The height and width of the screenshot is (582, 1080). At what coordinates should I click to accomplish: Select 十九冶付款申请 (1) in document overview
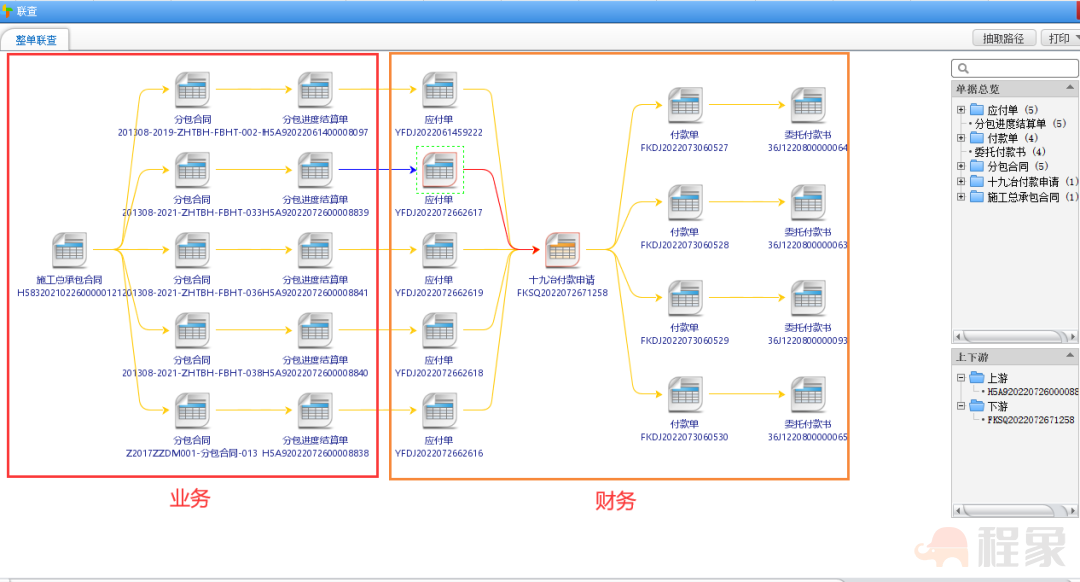coord(1032,182)
